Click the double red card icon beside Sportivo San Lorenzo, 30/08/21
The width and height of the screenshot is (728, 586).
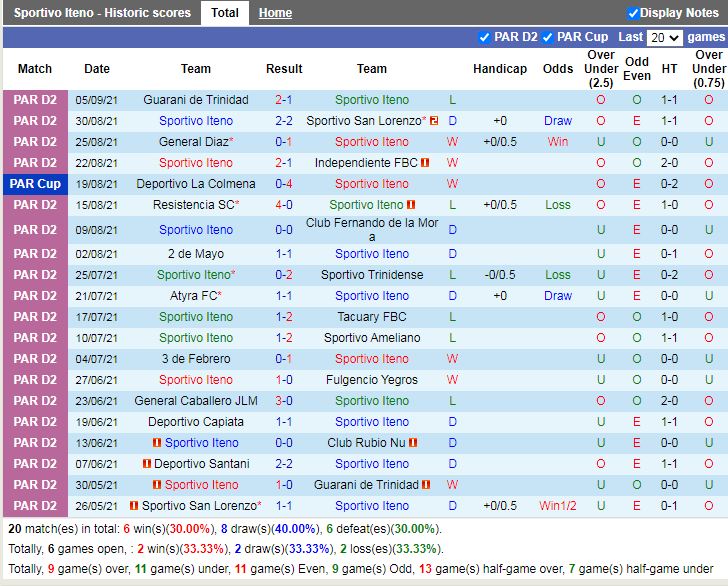[x=434, y=121]
